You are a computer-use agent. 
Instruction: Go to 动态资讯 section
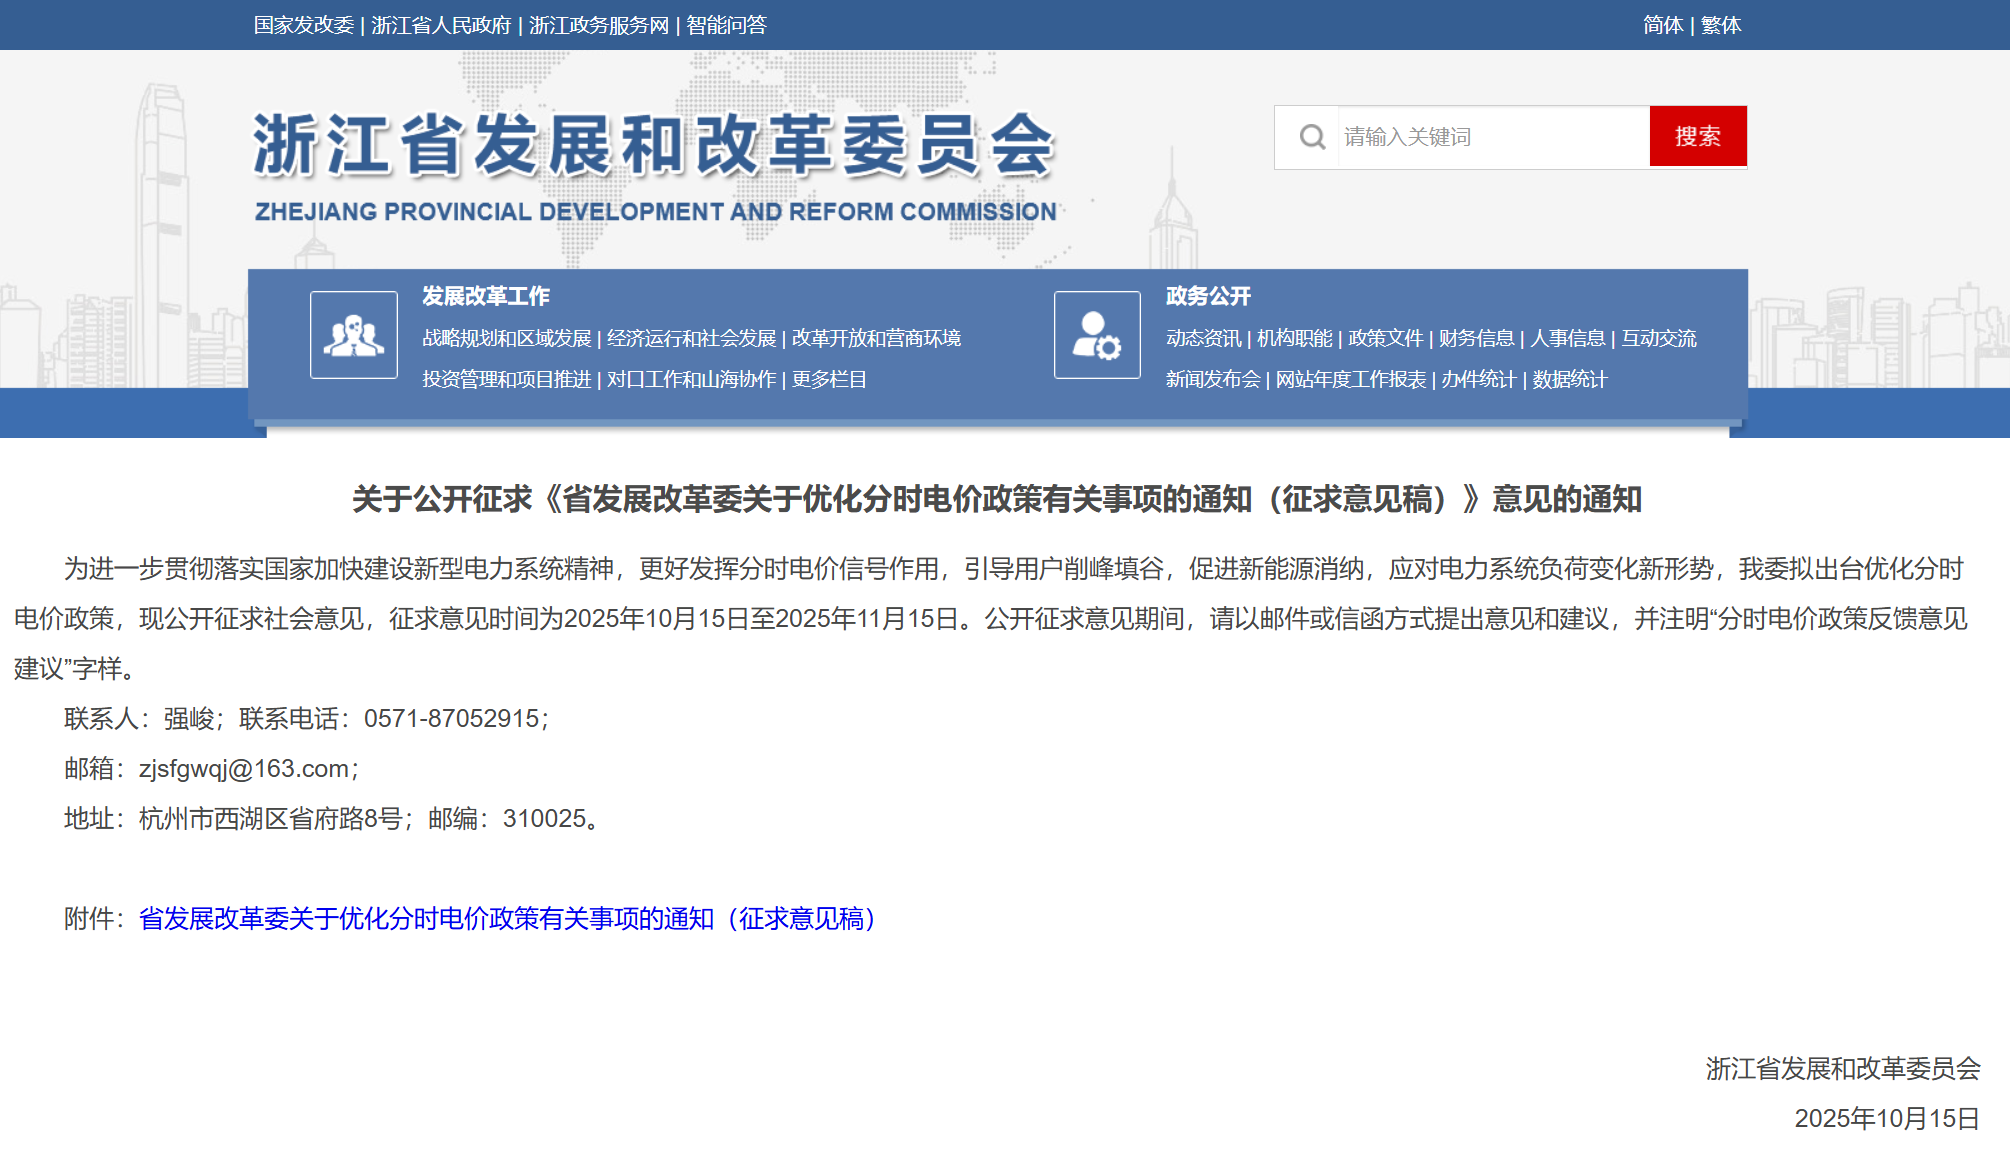[1203, 339]
